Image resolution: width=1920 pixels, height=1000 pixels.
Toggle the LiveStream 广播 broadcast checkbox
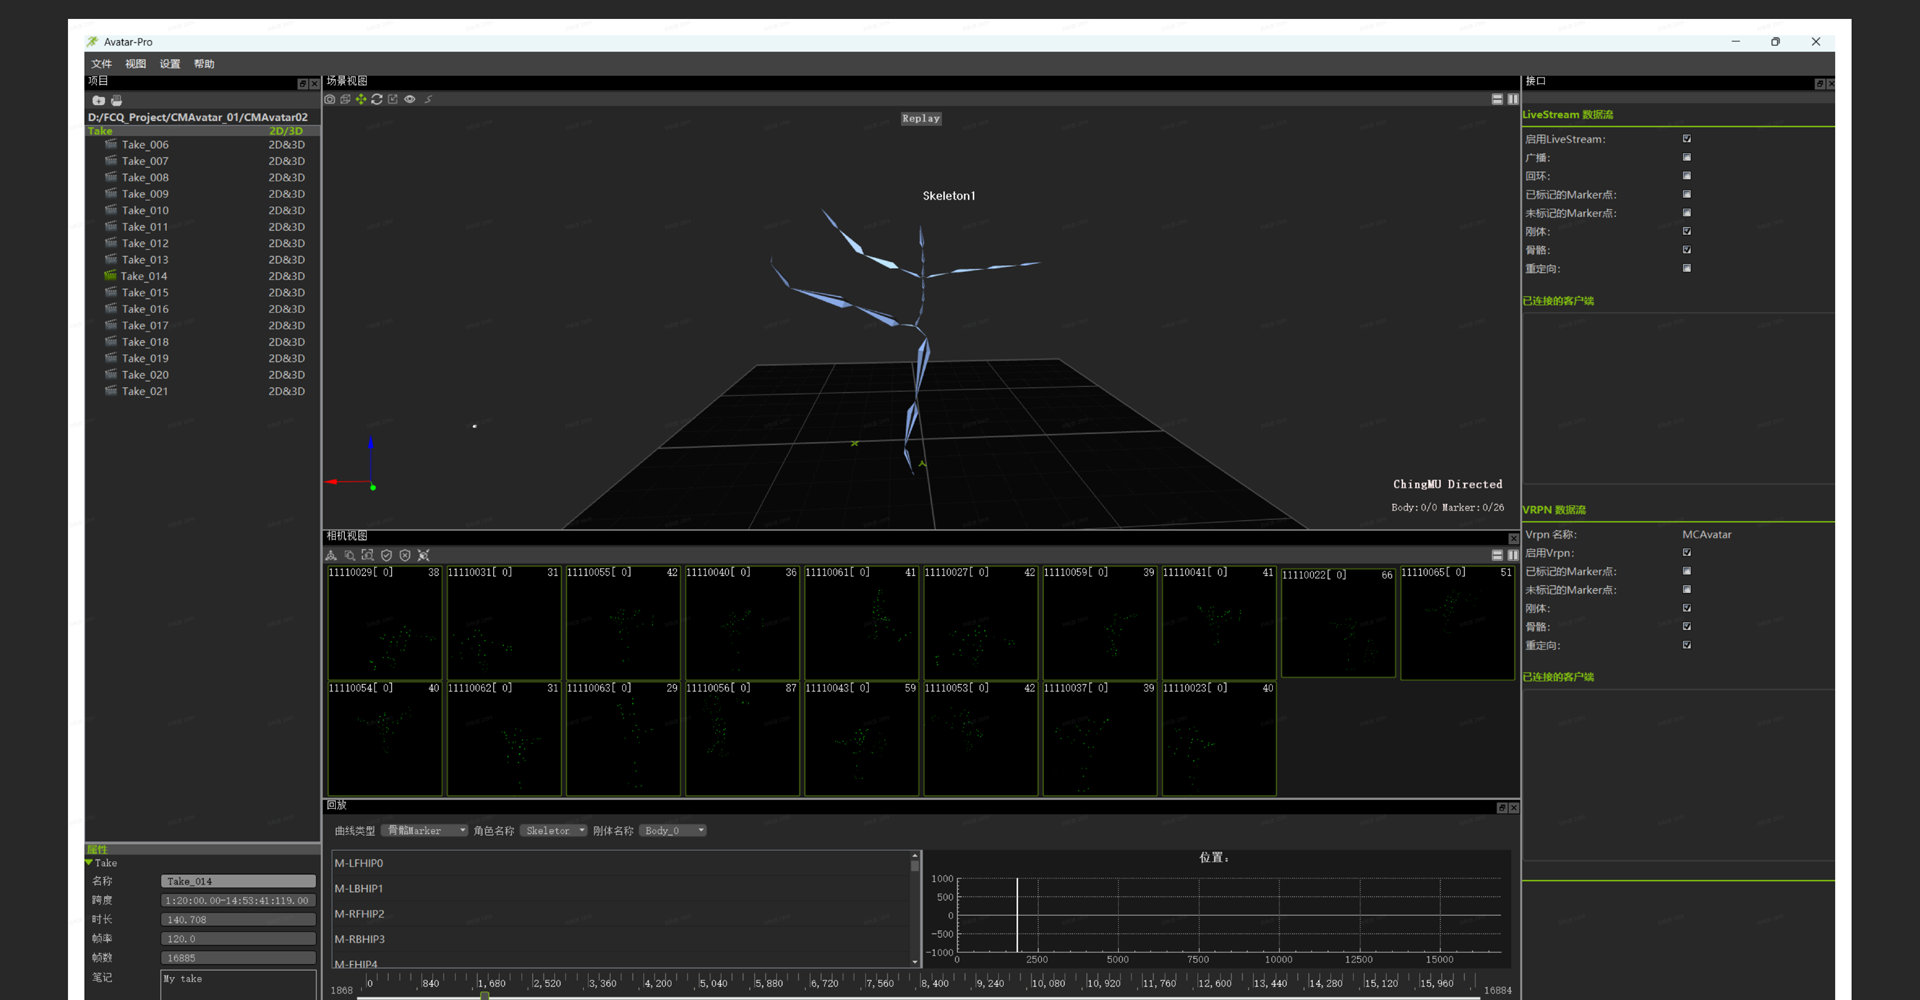(x=1687, y=158)
